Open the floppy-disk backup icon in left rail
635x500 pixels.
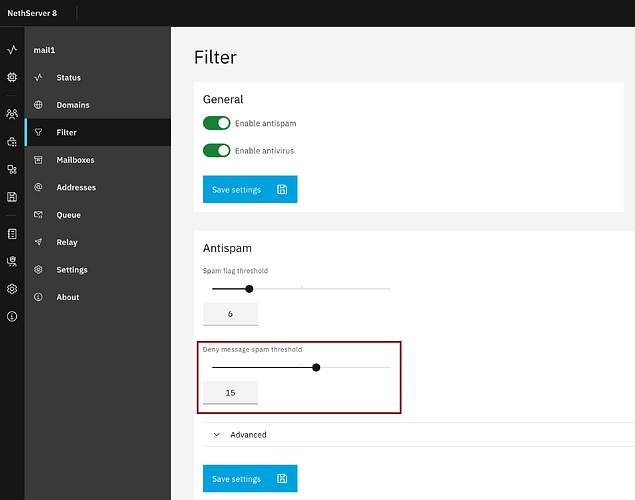12,197
